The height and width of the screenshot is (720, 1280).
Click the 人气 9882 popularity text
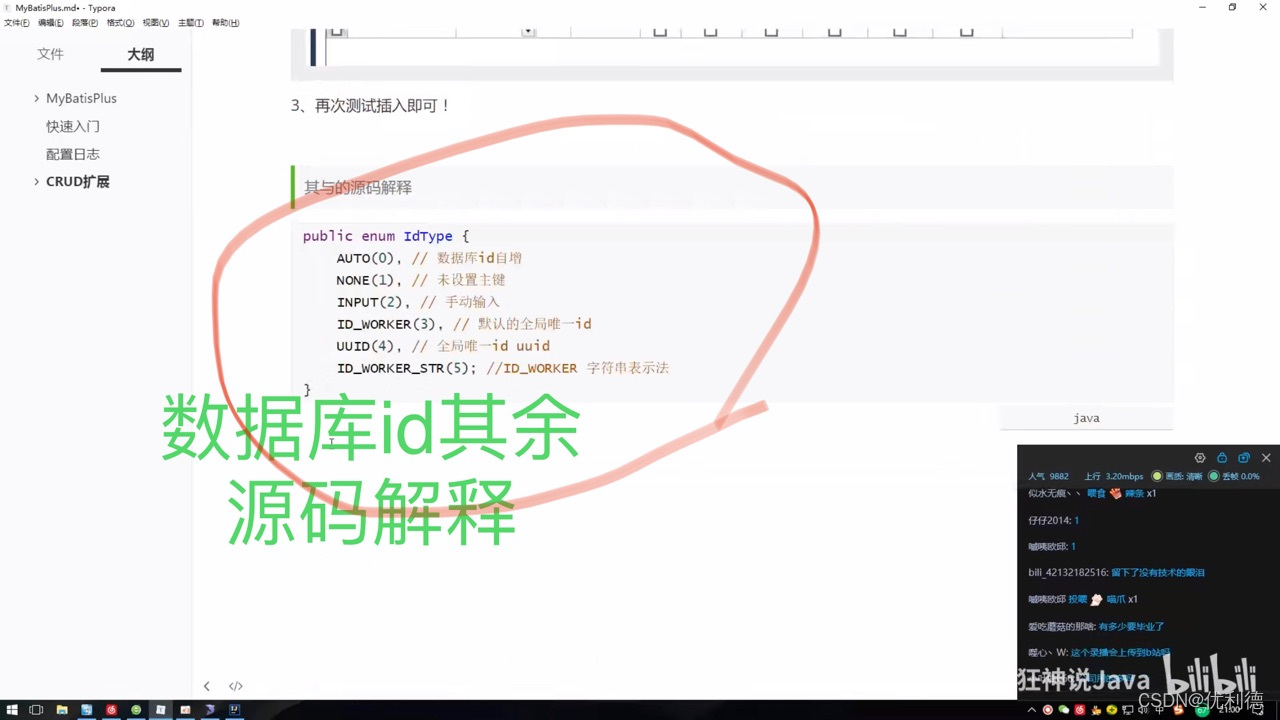coord(1048,476)
